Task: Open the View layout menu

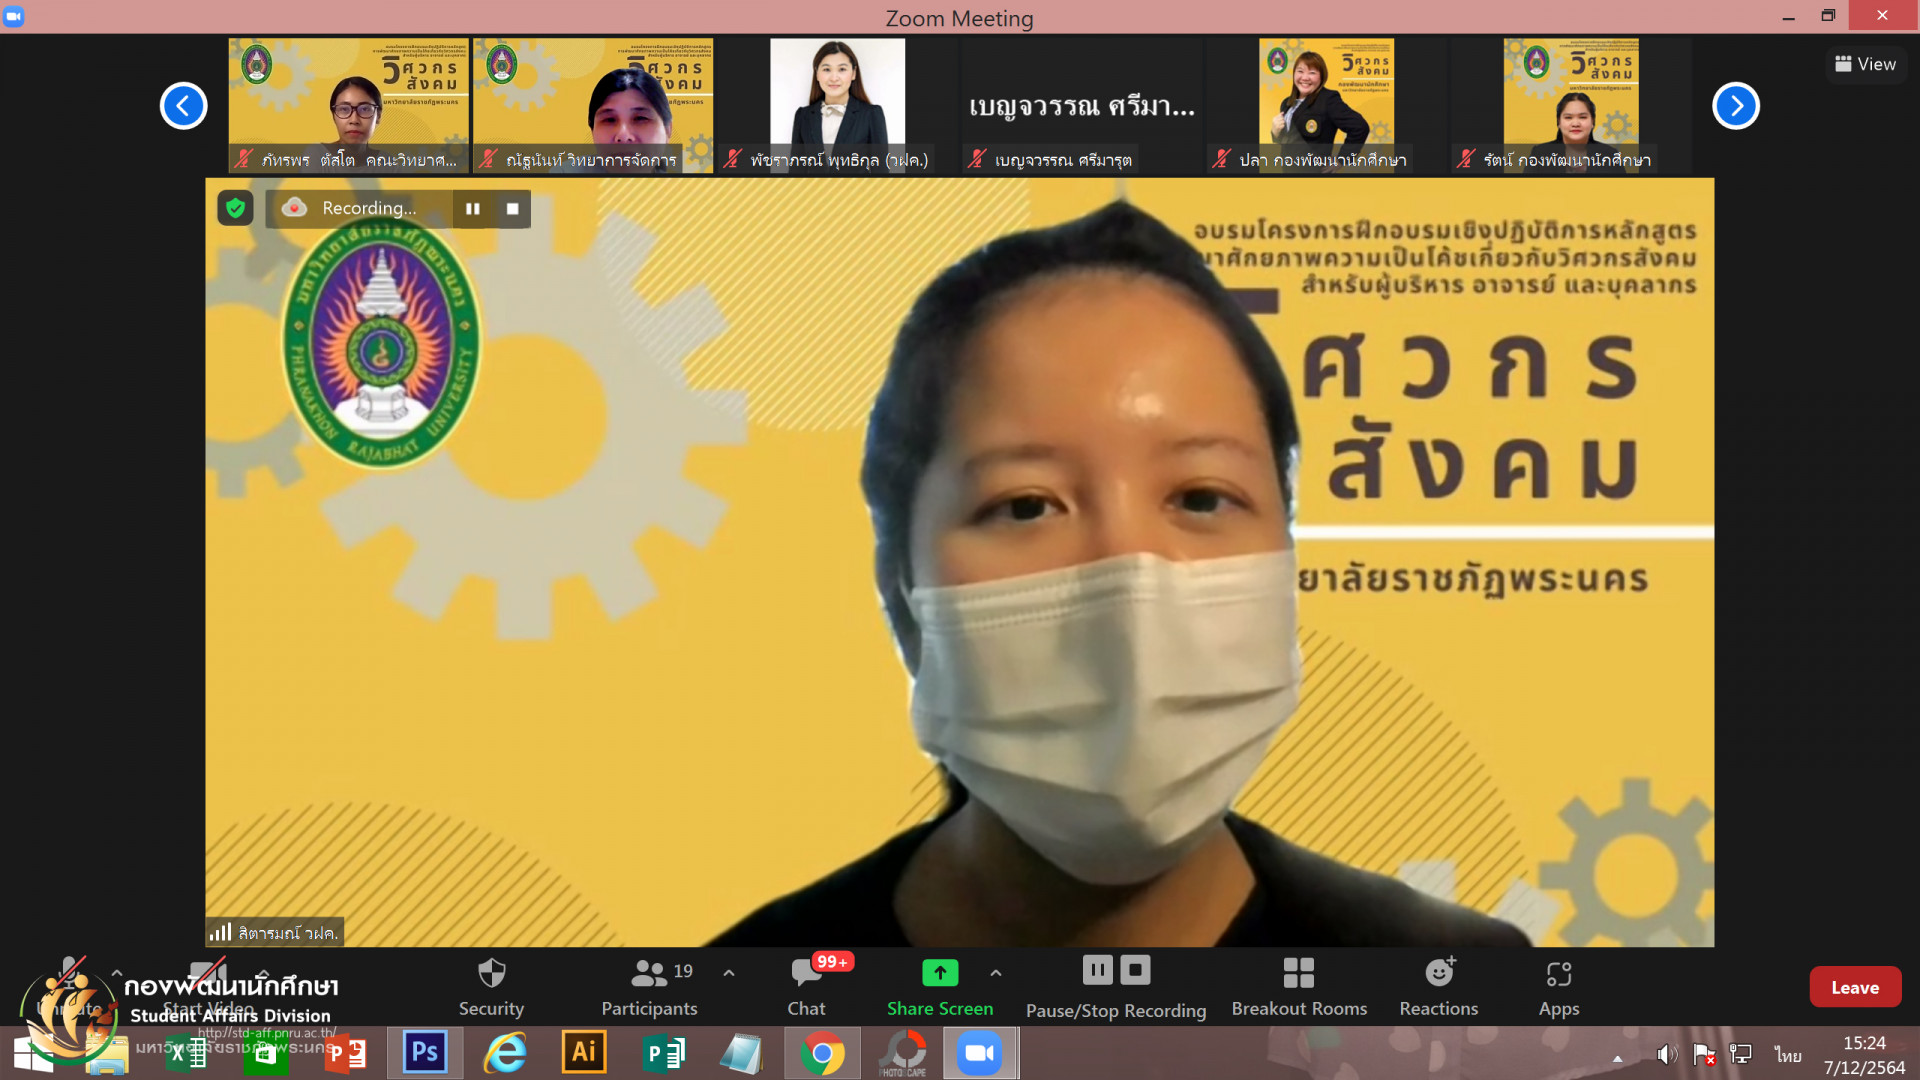Action: 1865,64
